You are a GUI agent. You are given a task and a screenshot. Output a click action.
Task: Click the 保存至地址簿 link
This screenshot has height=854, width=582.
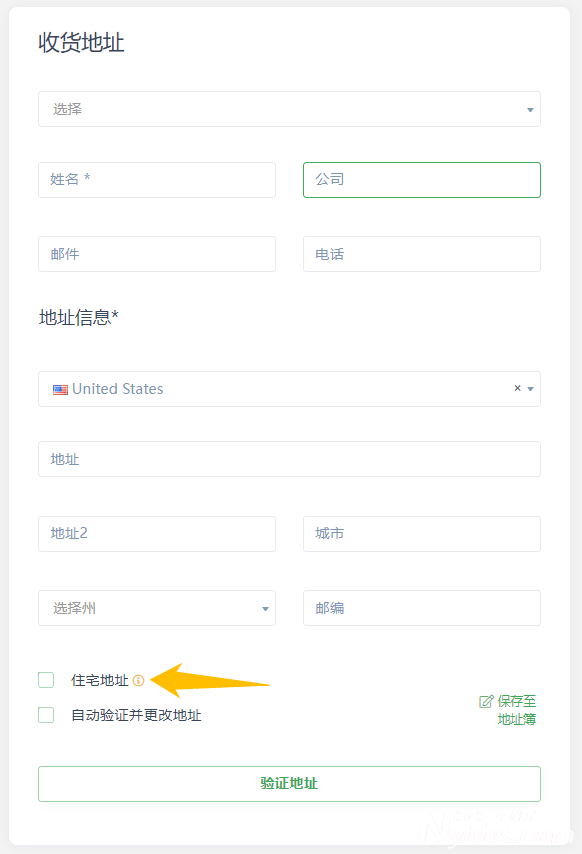tap(513, 710)
